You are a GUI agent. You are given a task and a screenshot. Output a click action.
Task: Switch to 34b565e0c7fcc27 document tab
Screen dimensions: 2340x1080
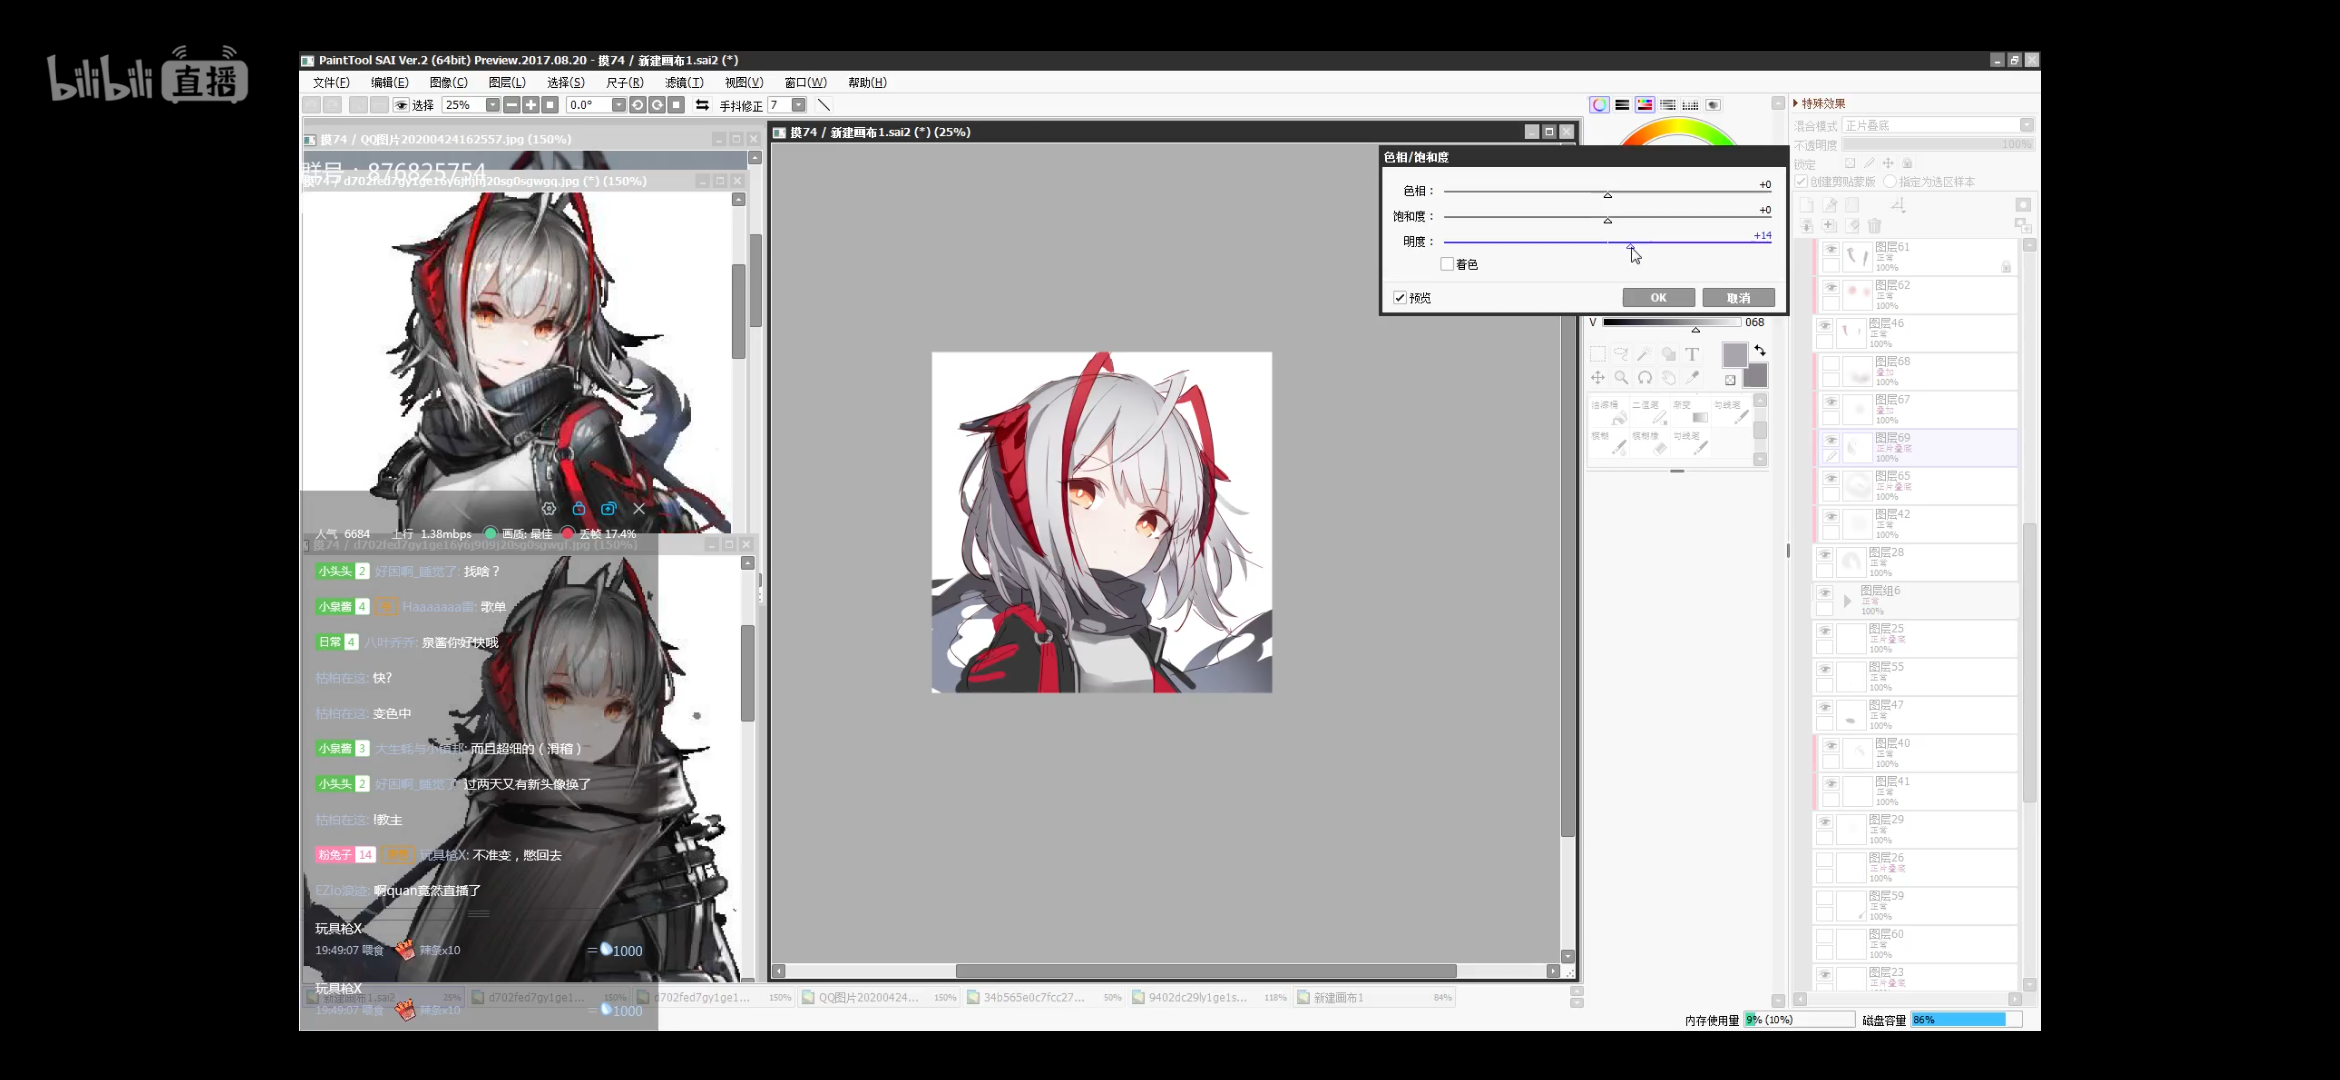click(x=1046, y=997)
